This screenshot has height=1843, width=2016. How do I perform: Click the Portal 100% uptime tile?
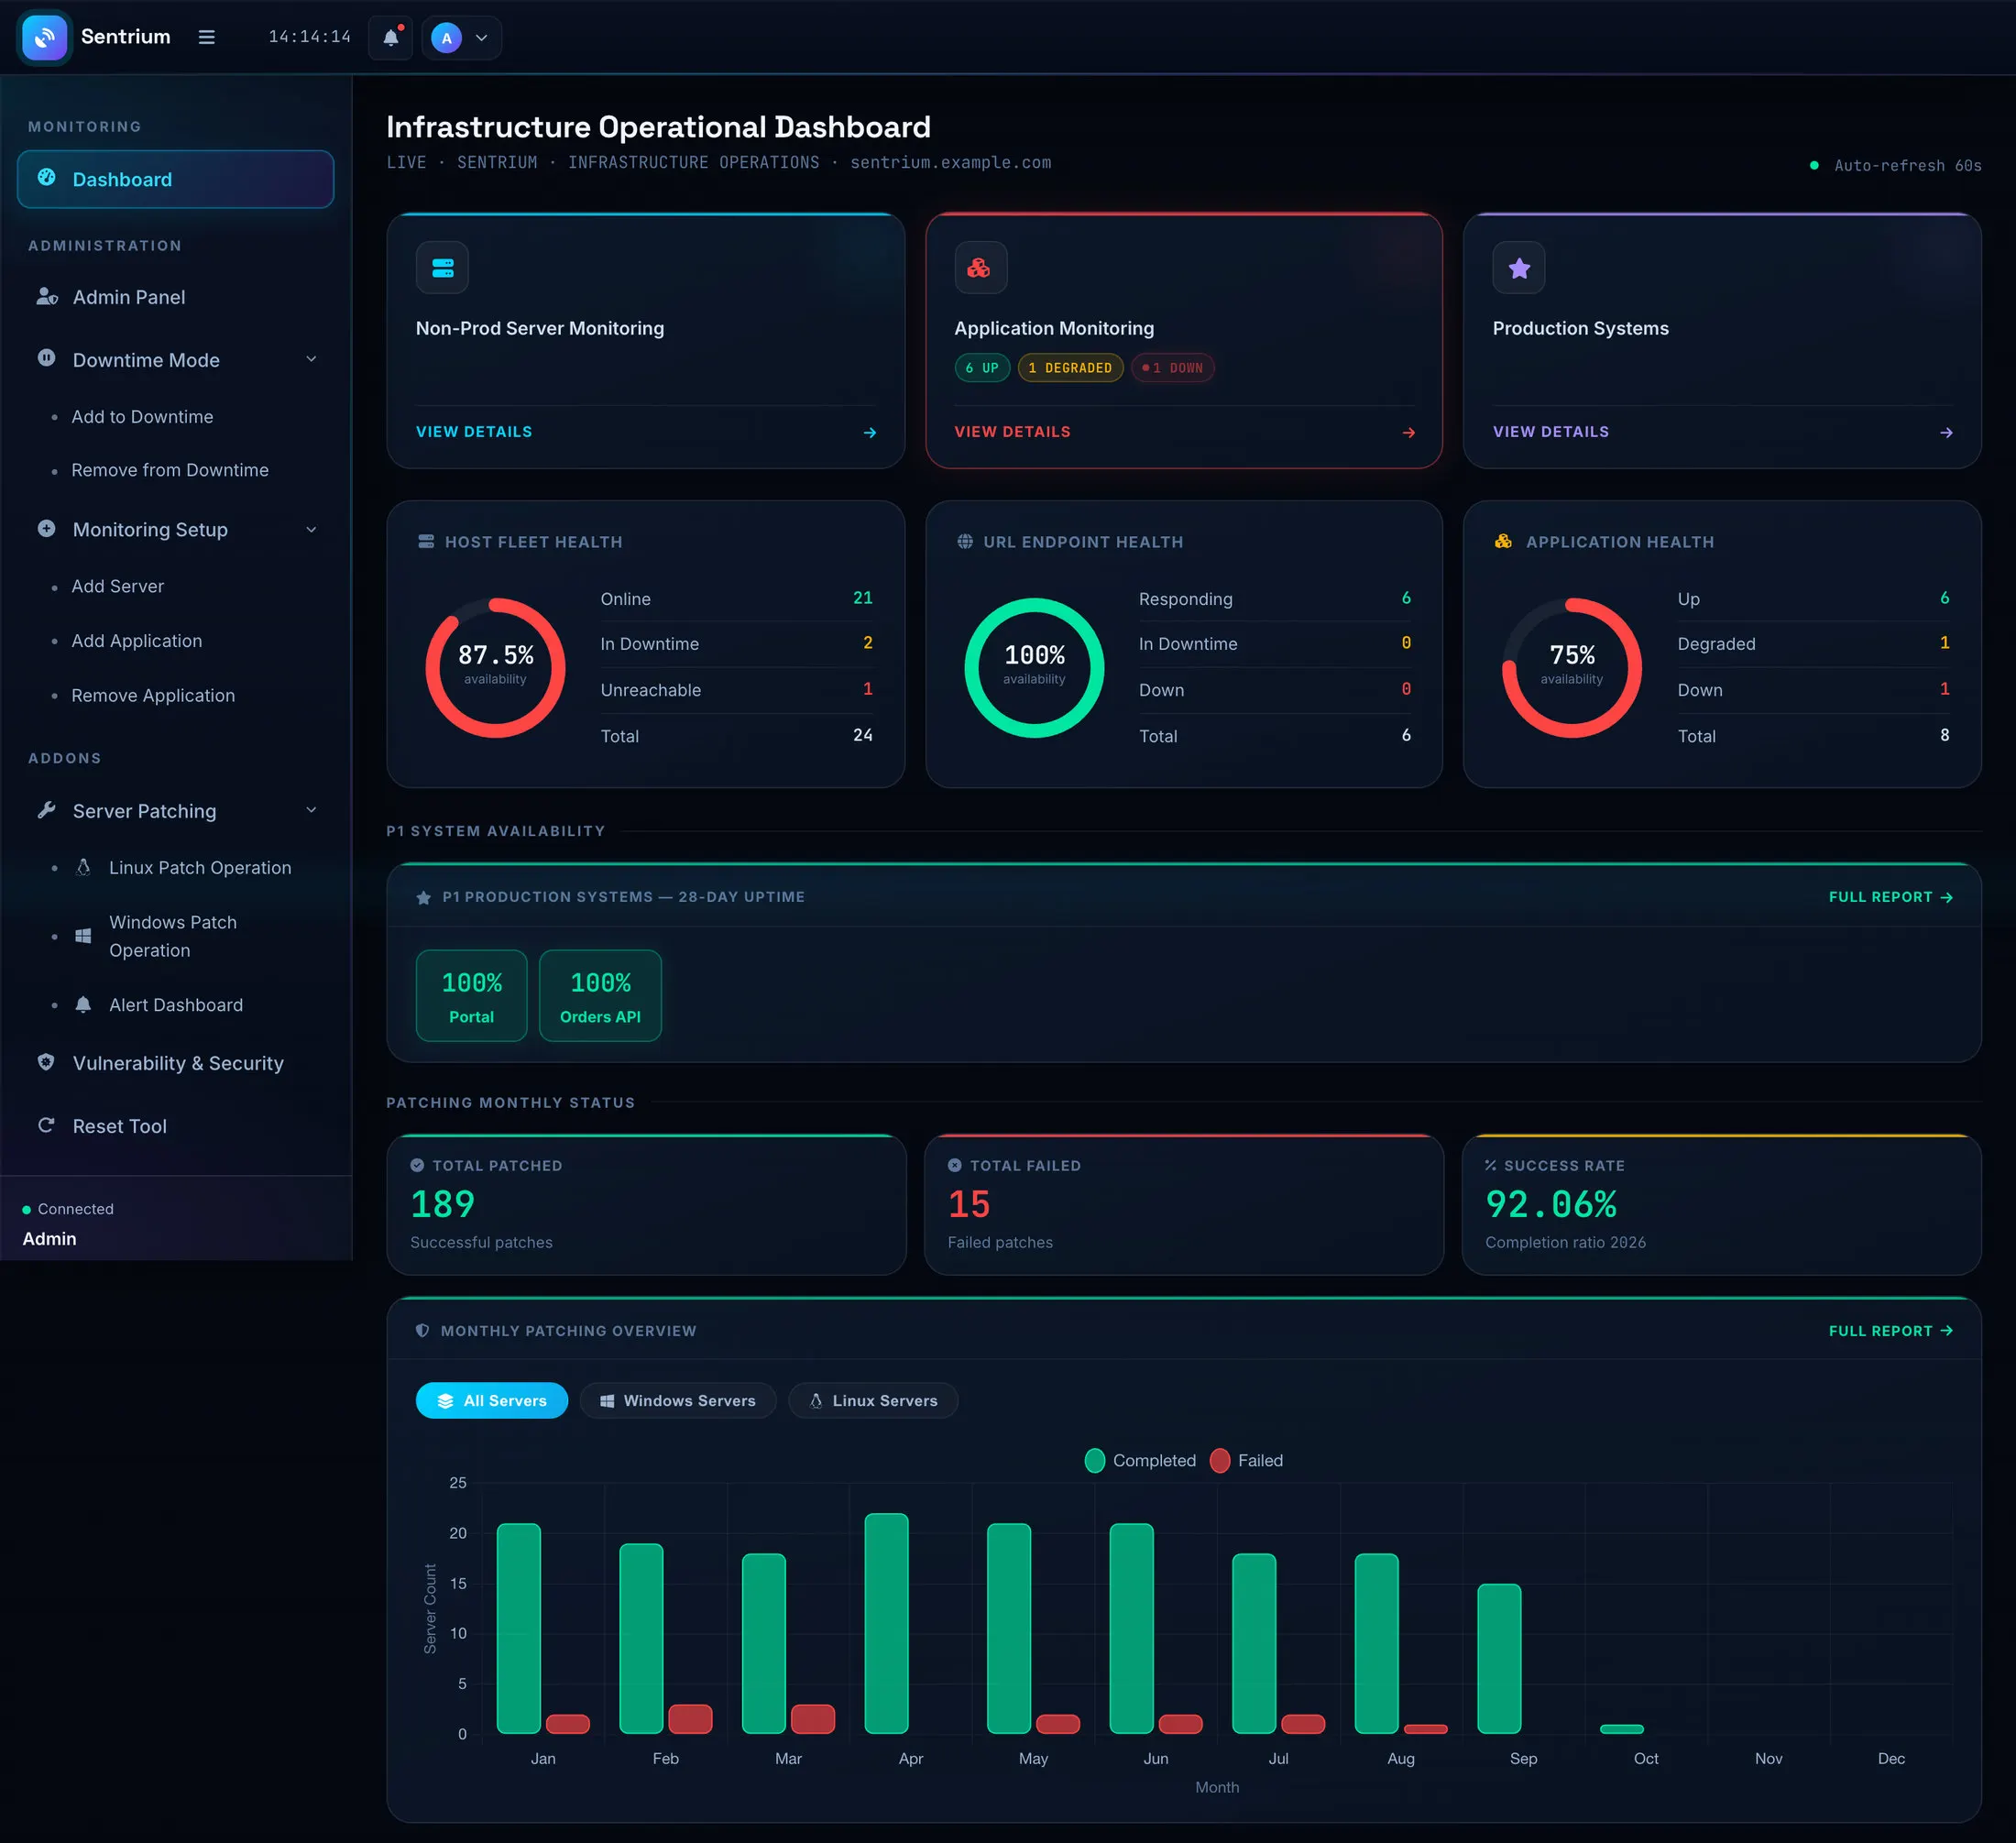471,996
